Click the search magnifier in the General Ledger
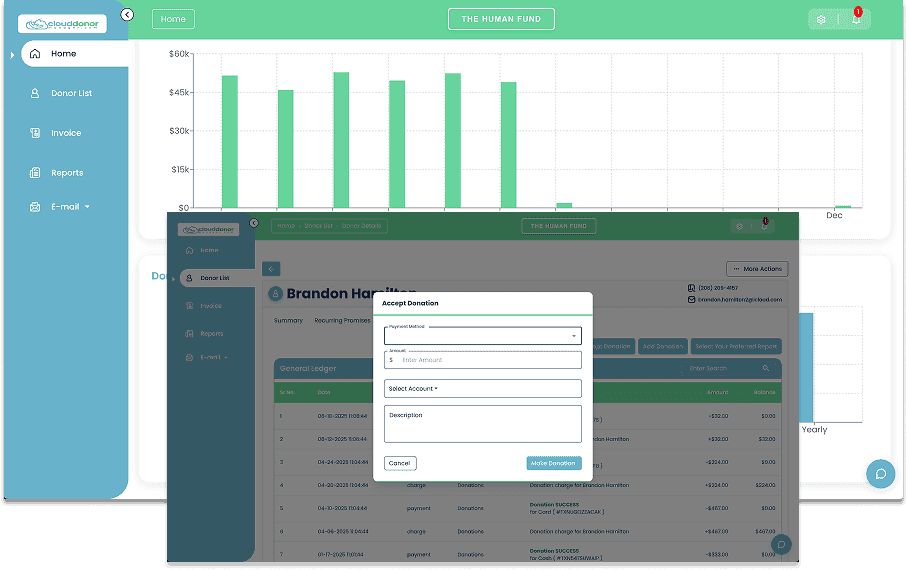The height and width of the screenshot is (570, 907). 766,369
